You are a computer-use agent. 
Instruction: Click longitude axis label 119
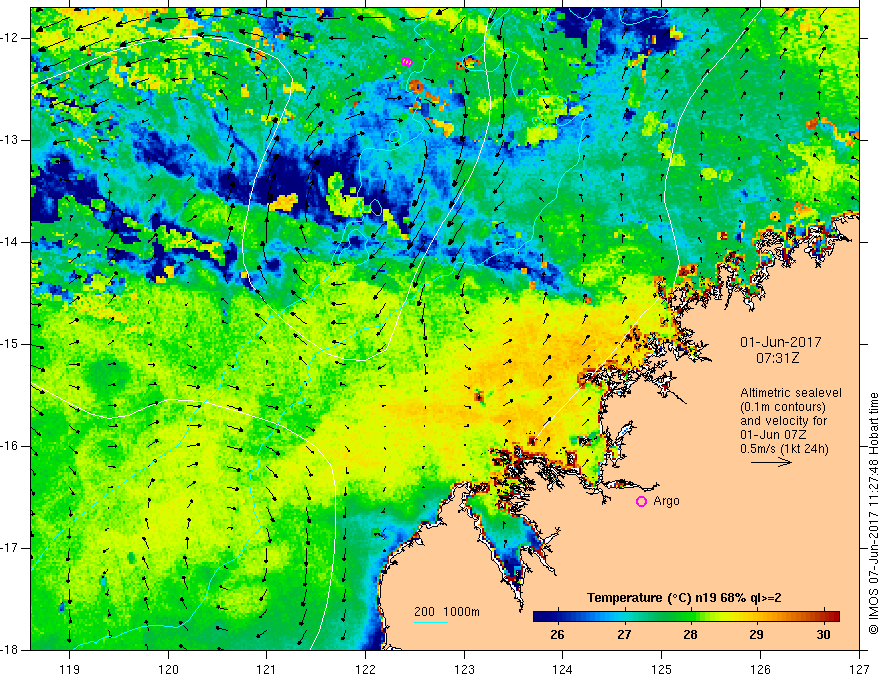pos(70,669)
